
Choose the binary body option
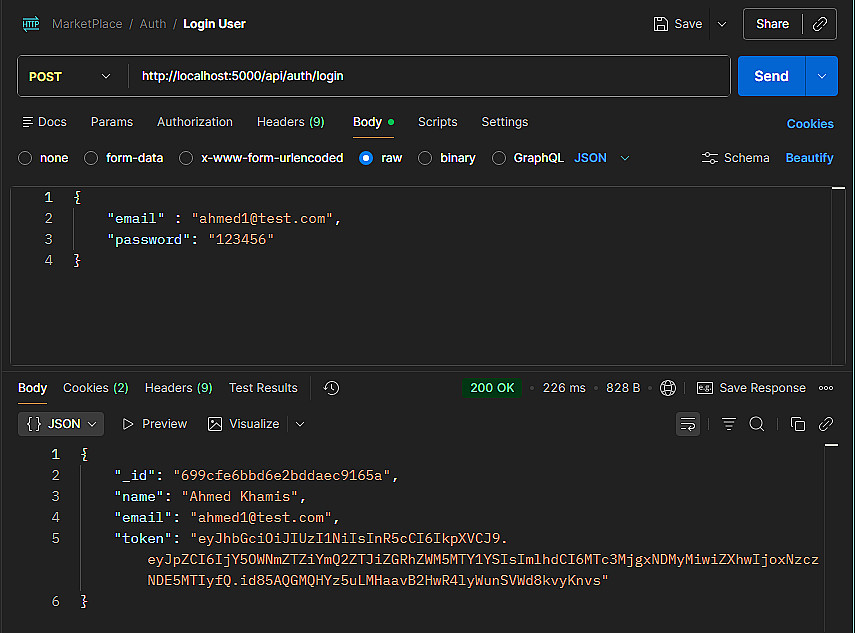point(425,158)
